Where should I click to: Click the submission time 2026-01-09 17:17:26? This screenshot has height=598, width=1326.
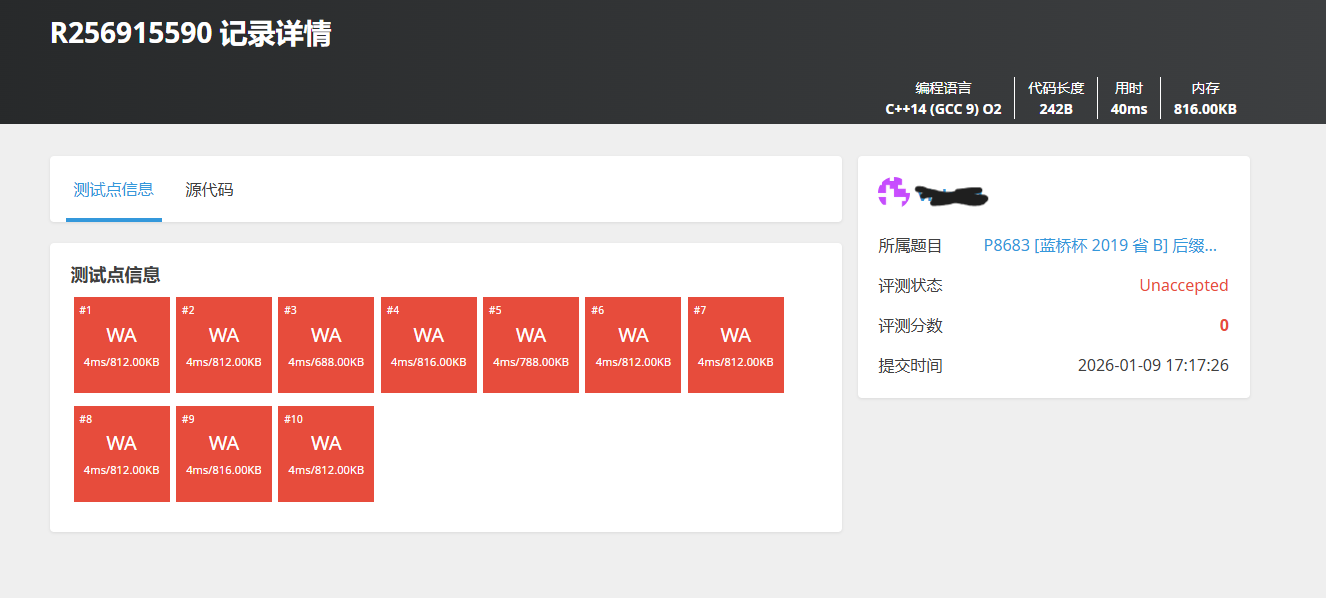pos(1152,365)
